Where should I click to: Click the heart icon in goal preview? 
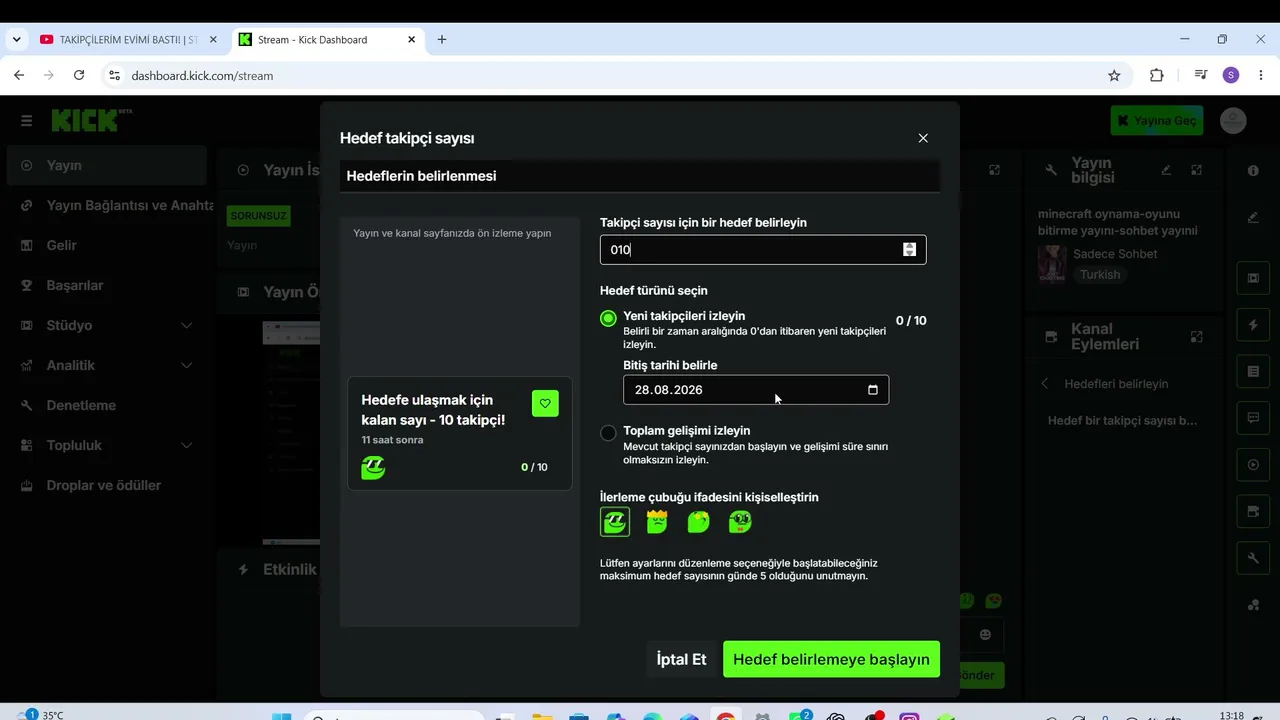click(545, 403)
